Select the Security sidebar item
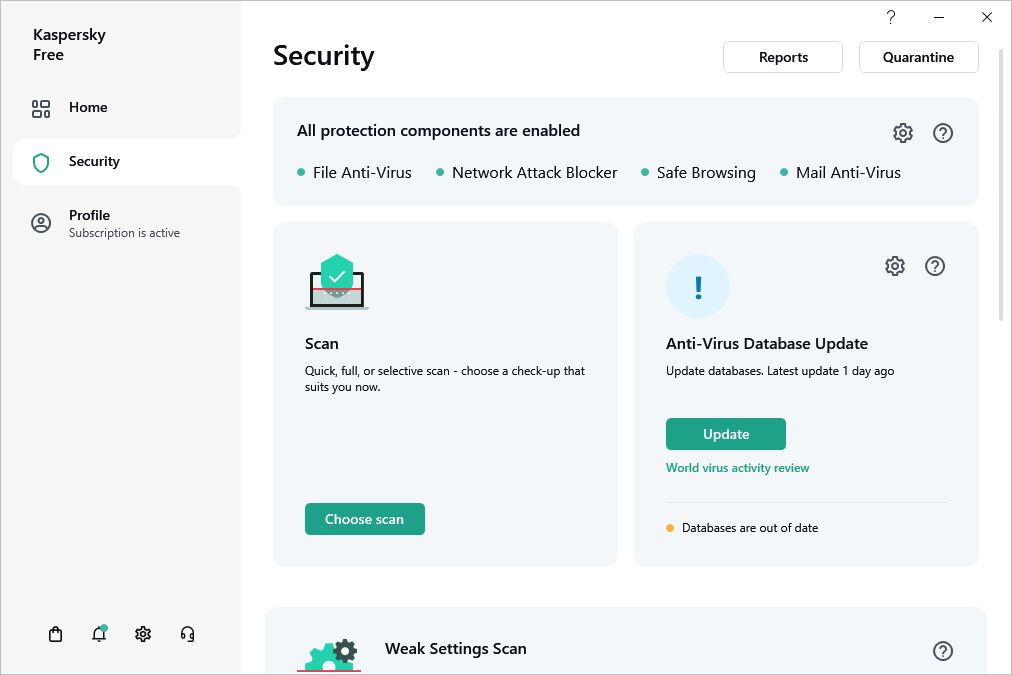The width and height of the screenshot is (1012, 675). (94, 162)
